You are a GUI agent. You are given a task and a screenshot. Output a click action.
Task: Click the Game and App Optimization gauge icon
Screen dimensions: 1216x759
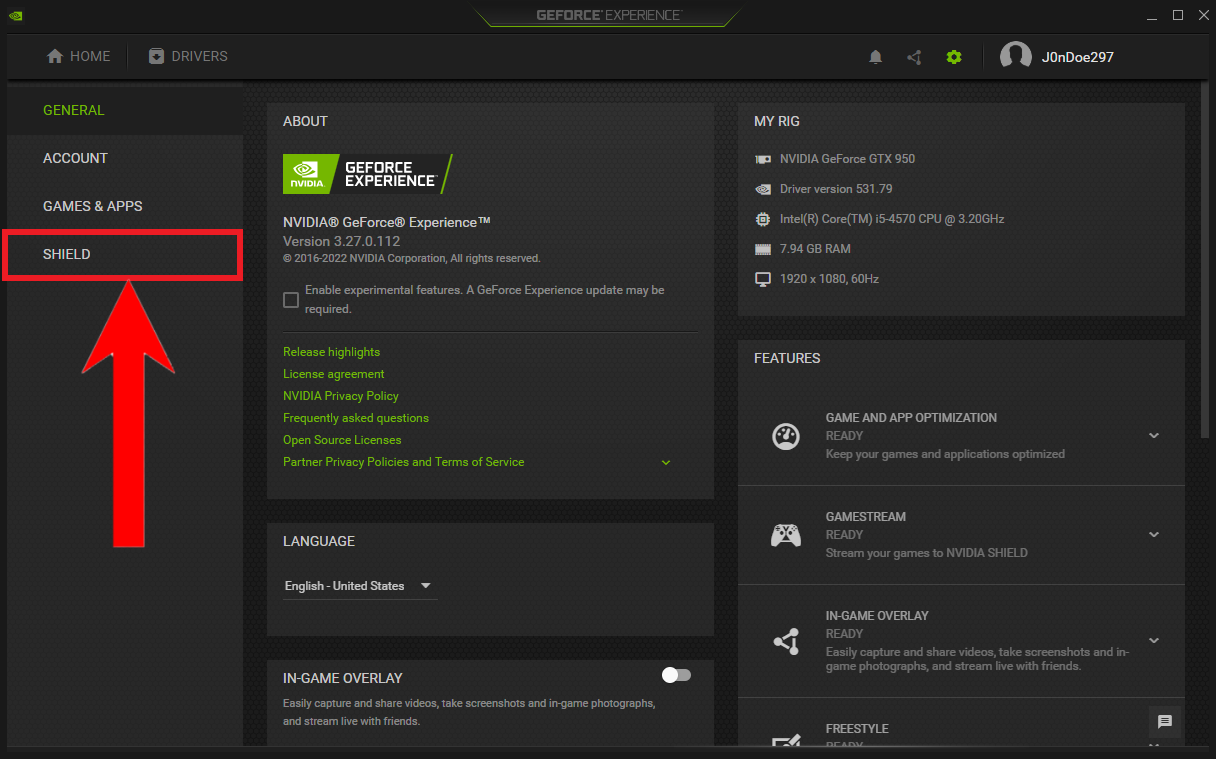pos(786,436)
